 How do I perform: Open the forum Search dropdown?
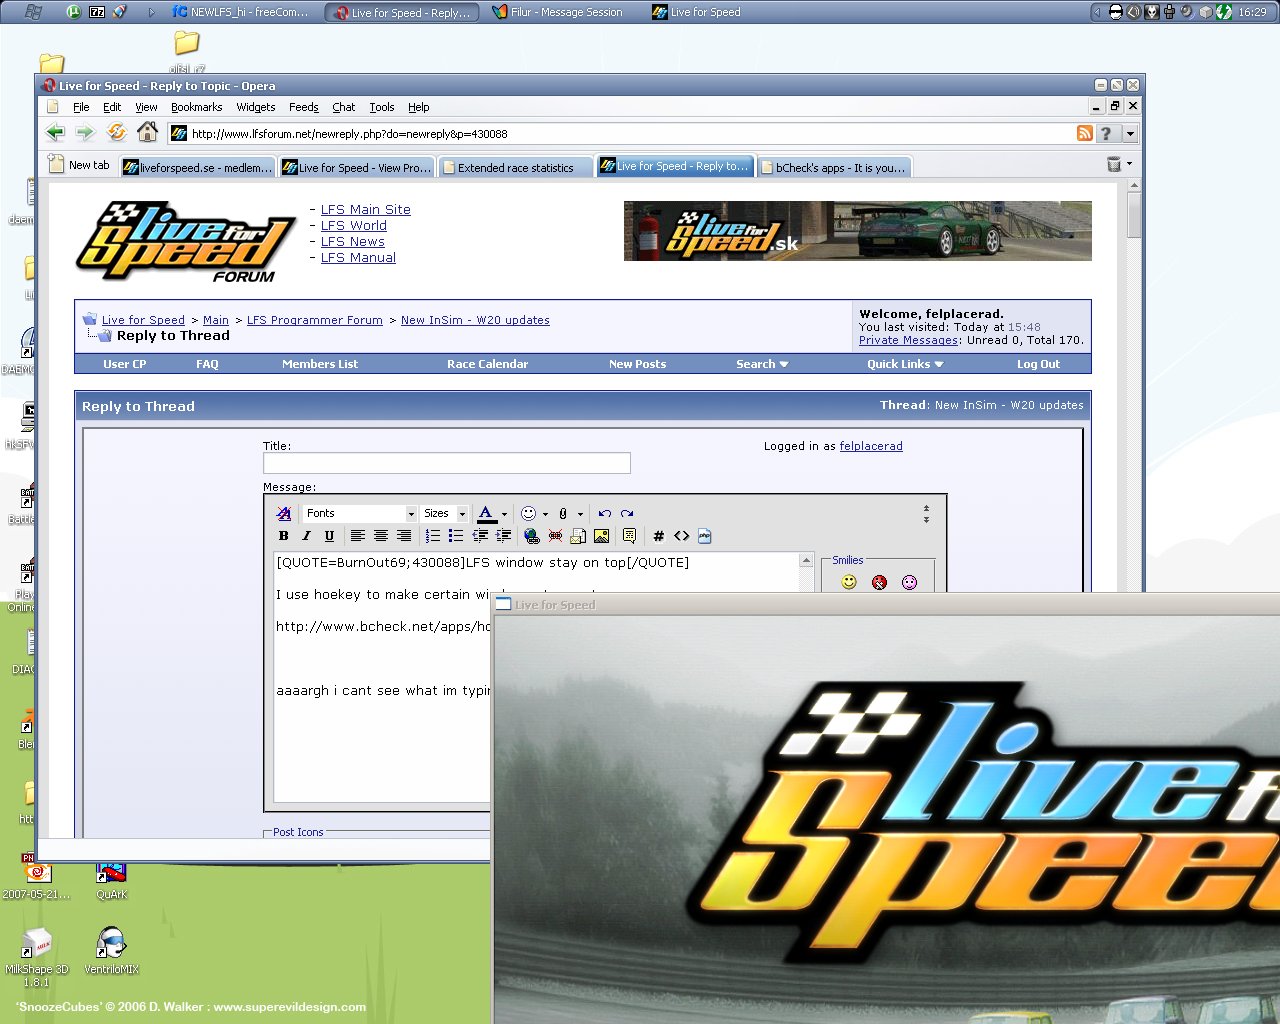coord(762,364)
